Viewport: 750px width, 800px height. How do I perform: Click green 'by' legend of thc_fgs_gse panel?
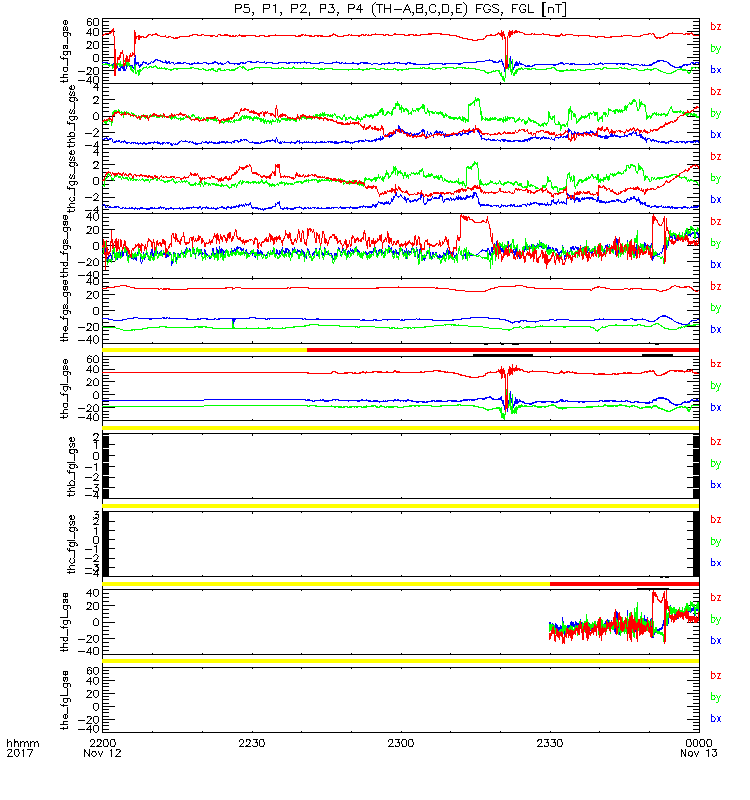[716, 178]
